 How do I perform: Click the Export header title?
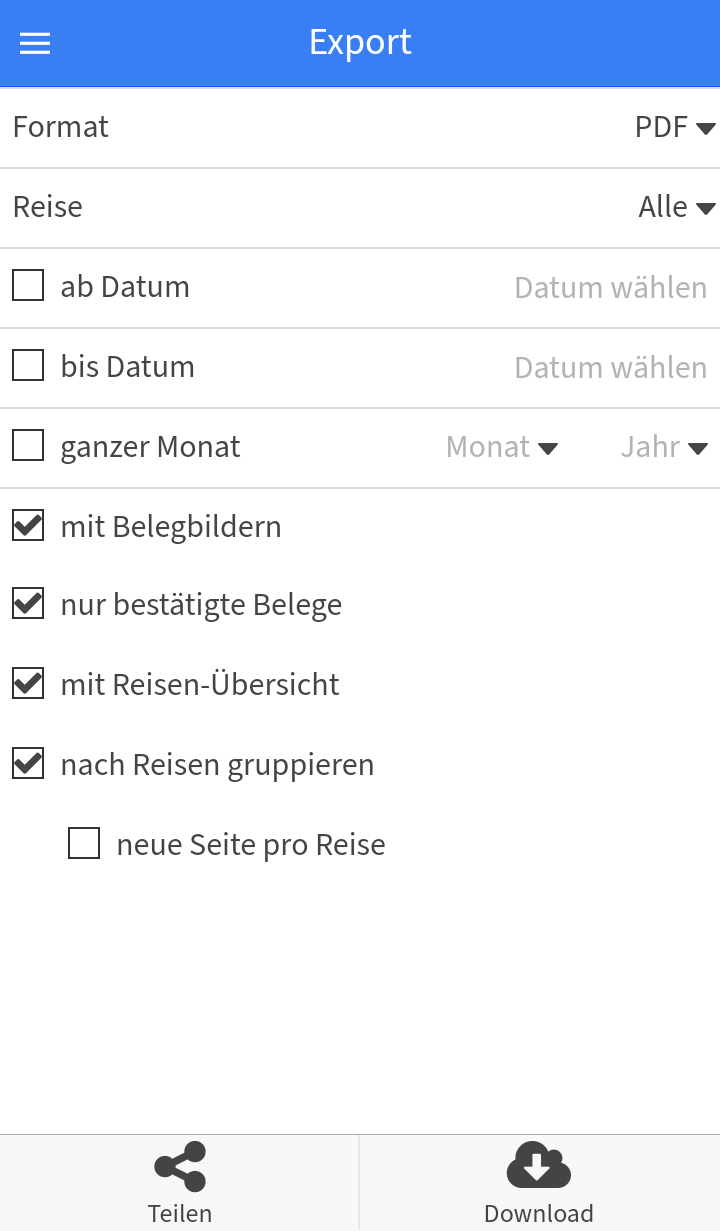click(x=360, y=43)
